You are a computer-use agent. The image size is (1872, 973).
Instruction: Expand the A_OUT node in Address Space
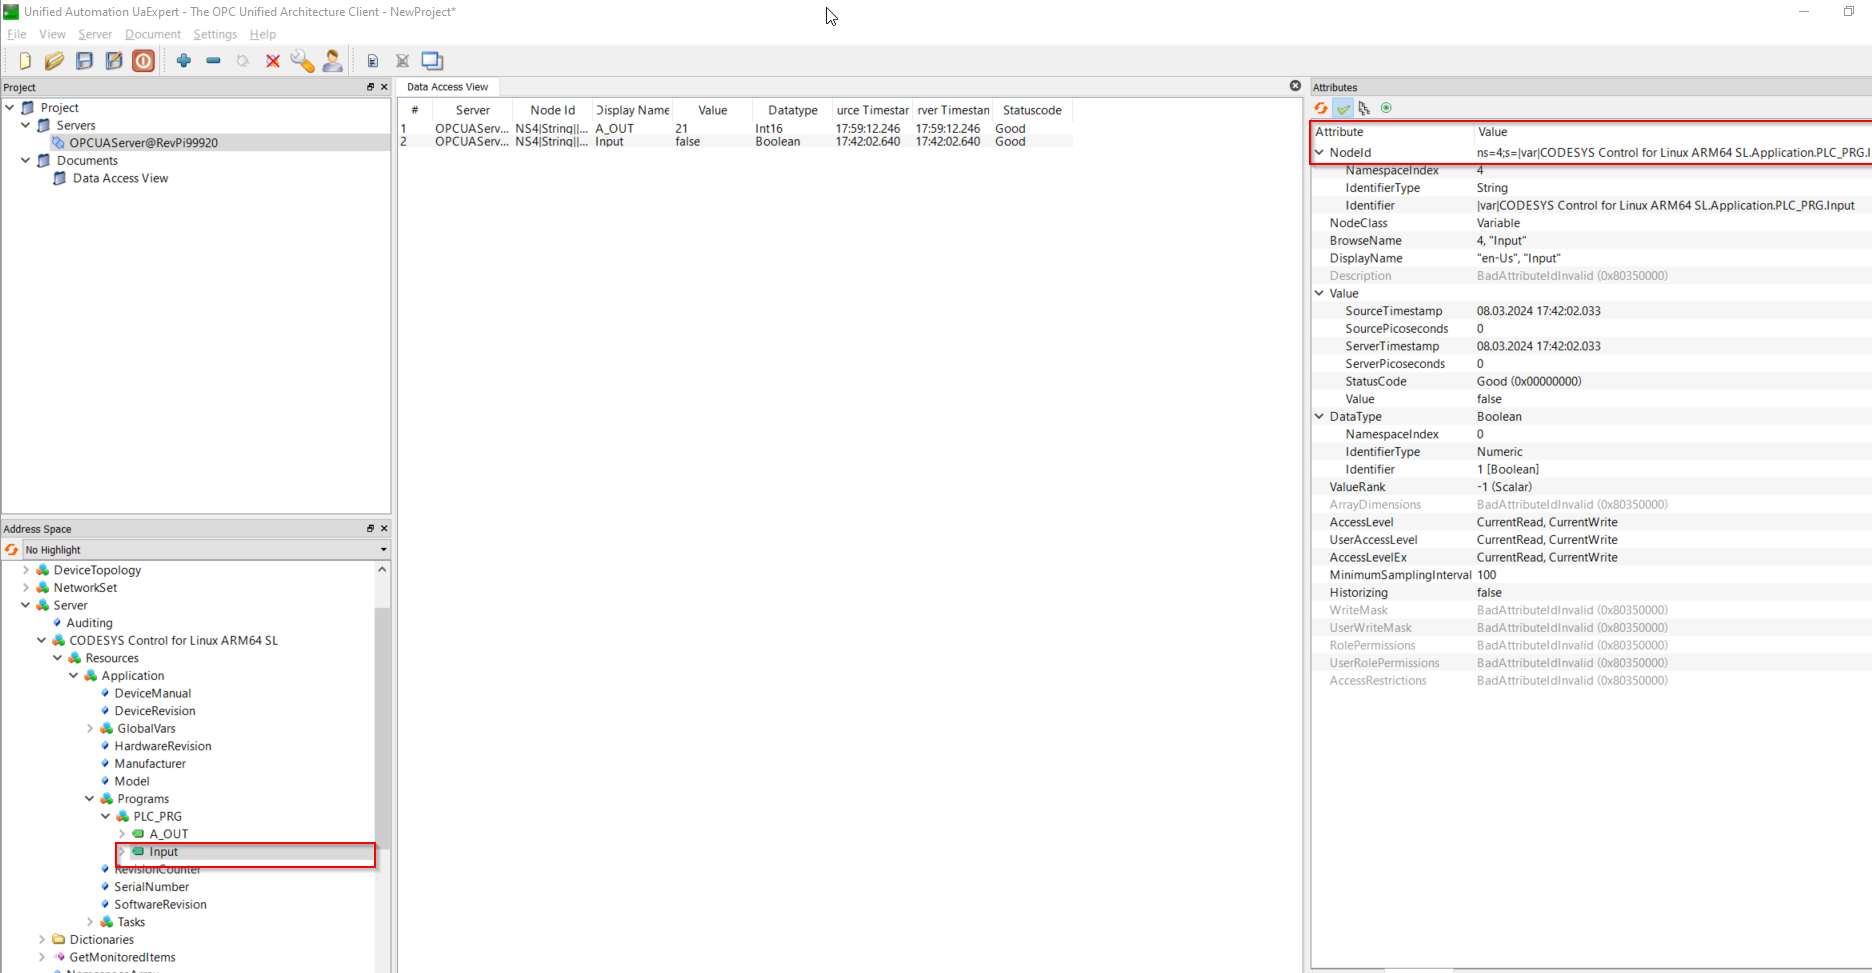tap(122, 833)
